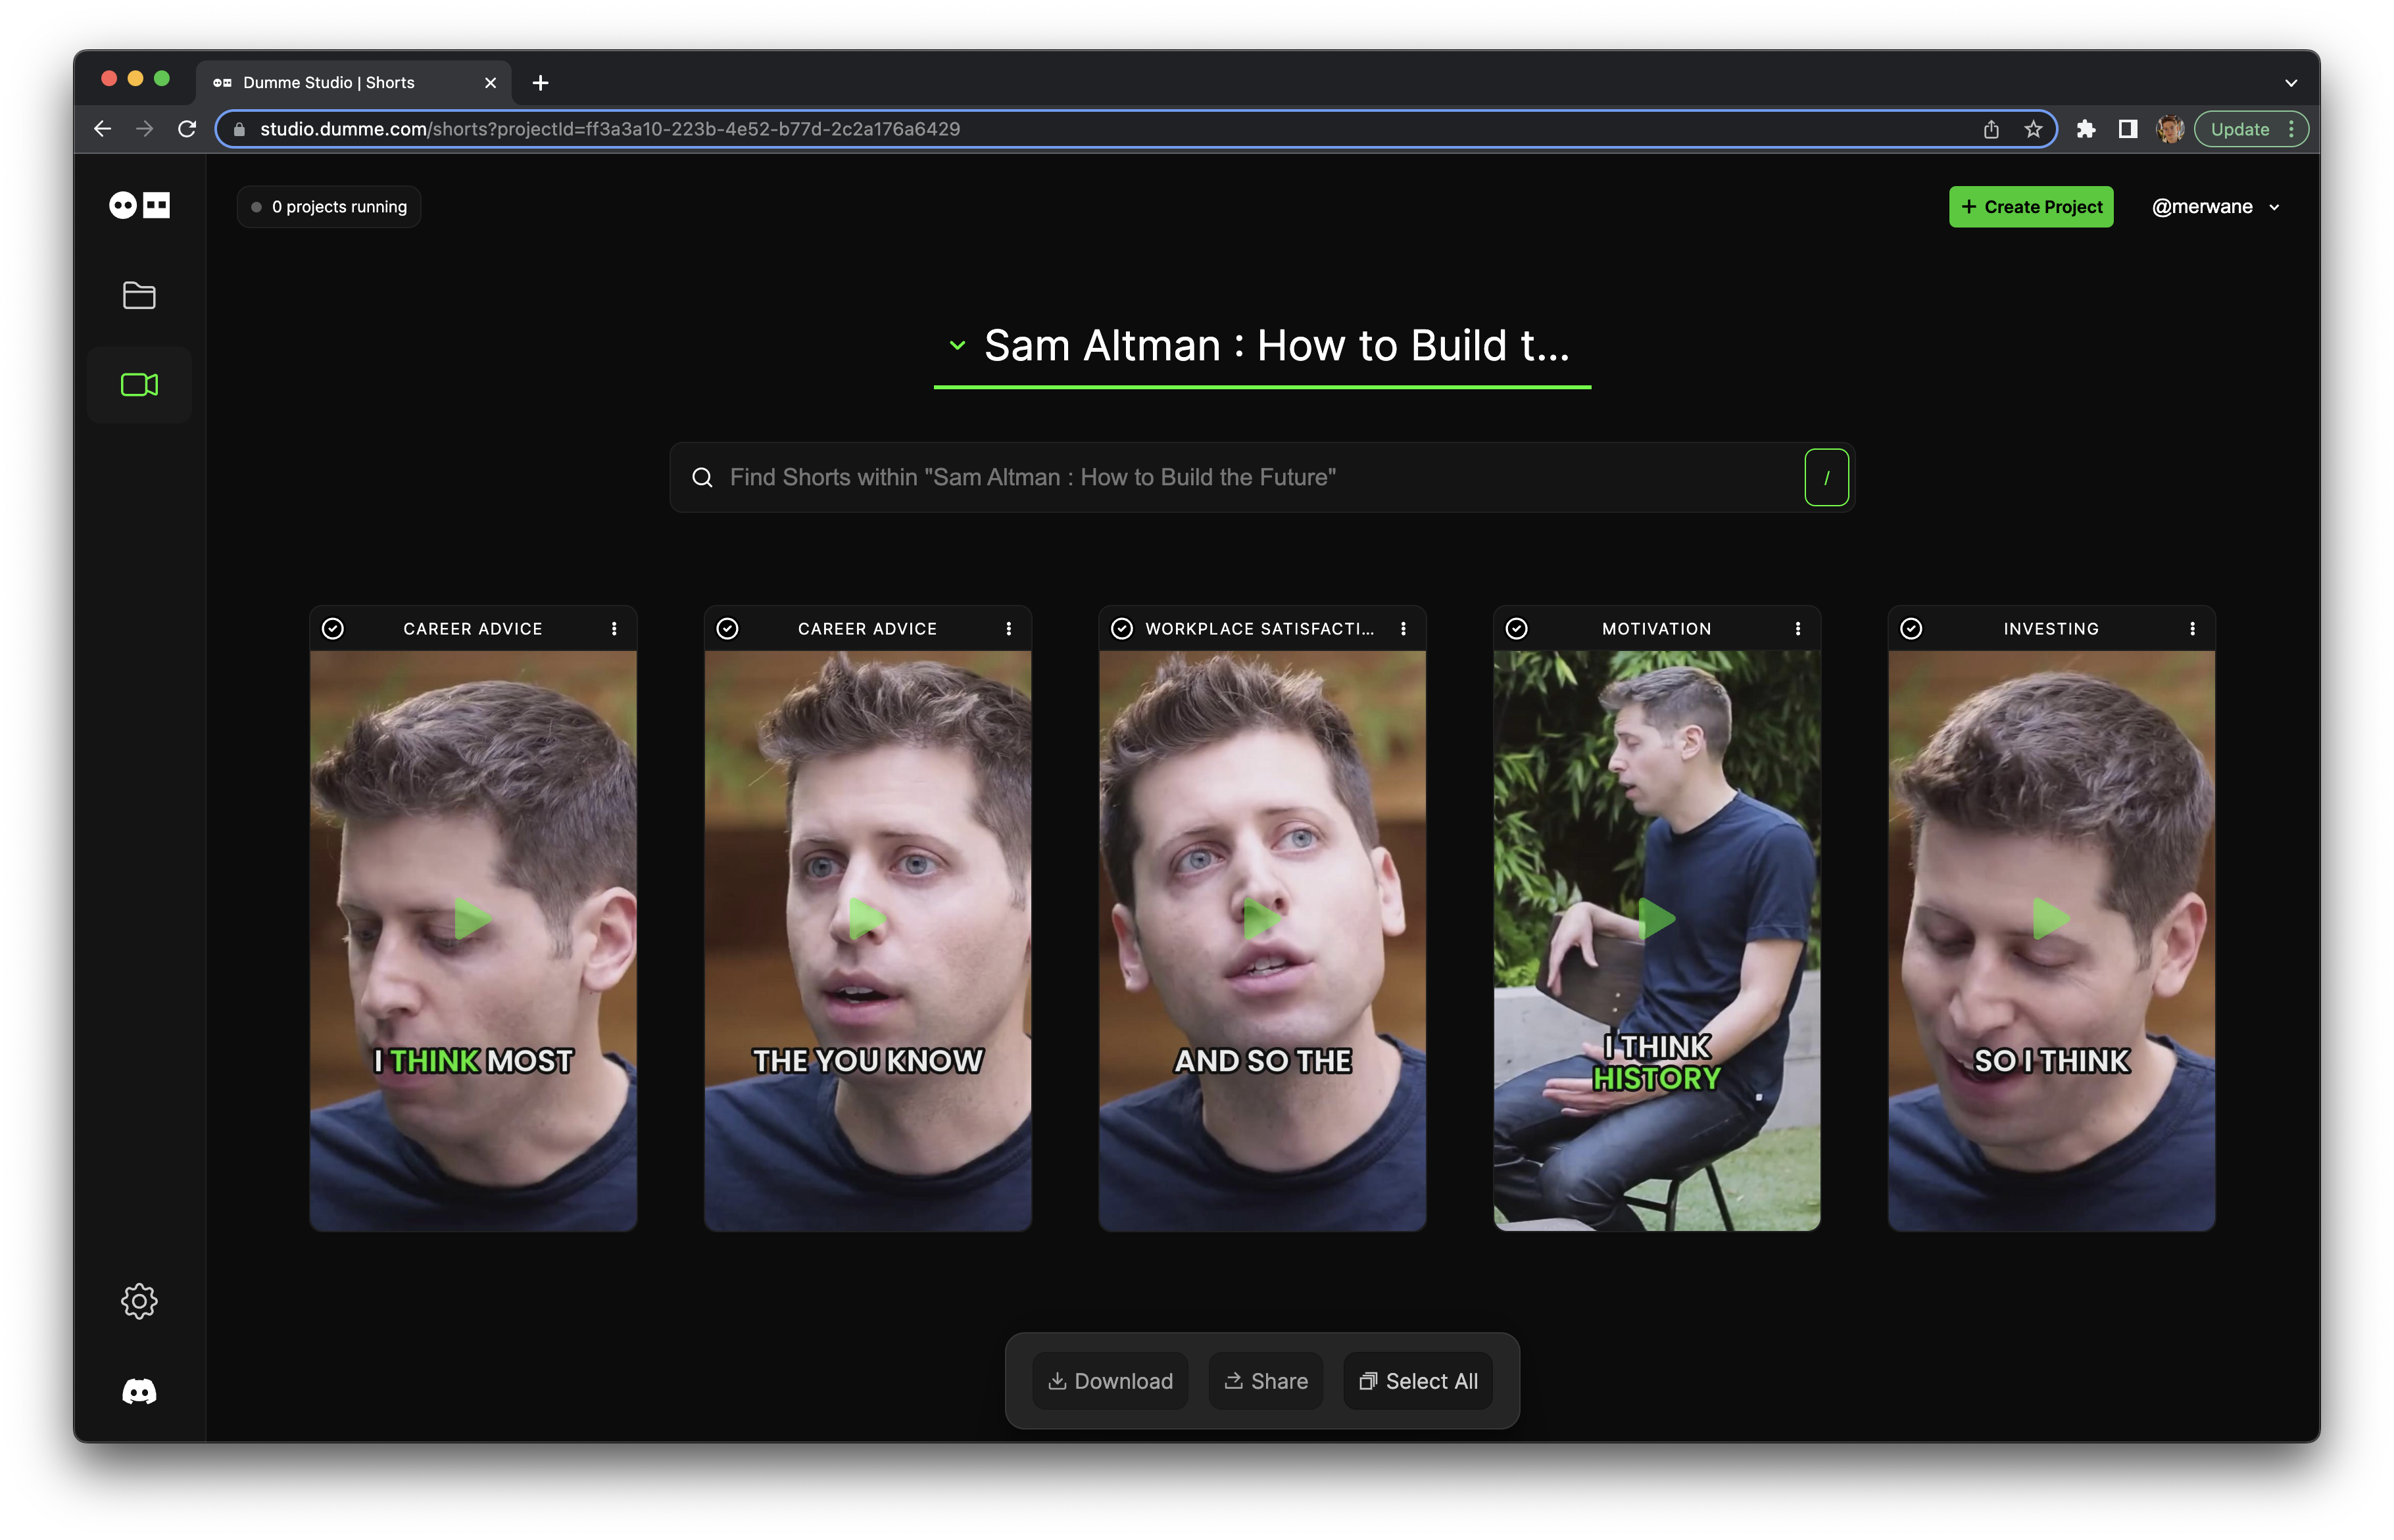This screenshot has width=2394, height=1540.
Task: Bookmark page with the star icon
Action: 2033,129
